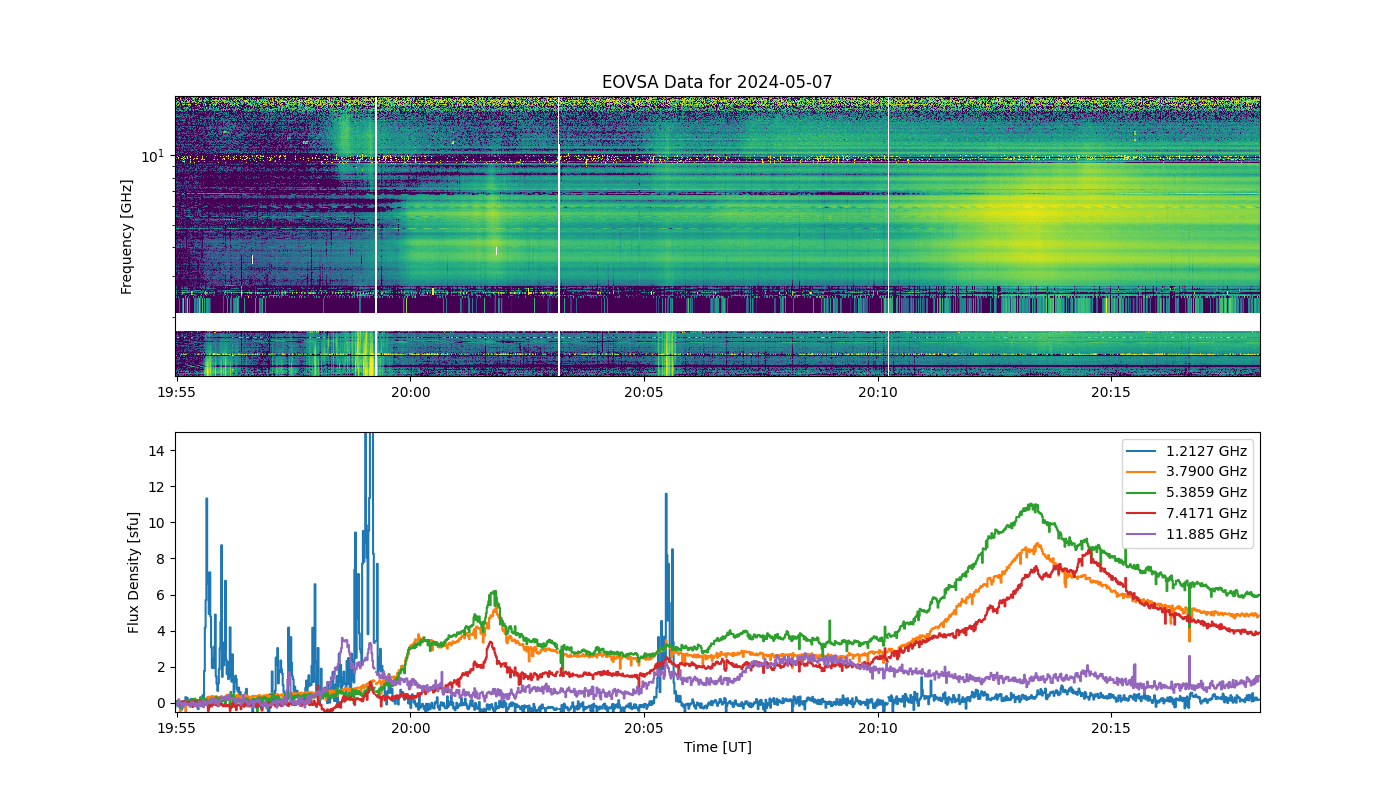Click the 1.2127 GHz legend entry
The width and height of the screenshot is (1400, 800).
tap(1188, 451)
